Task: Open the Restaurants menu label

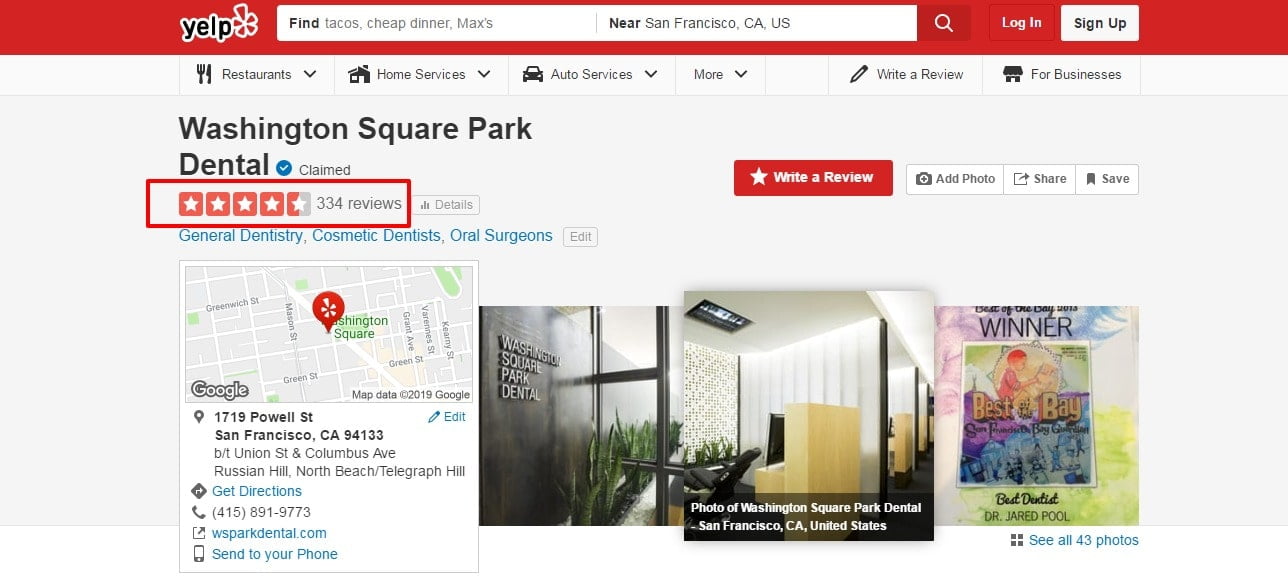Action: [x=257, y=74]
